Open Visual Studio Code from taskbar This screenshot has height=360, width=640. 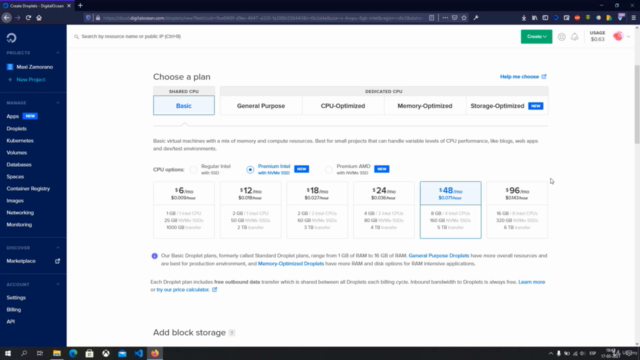tap(139, 353)
